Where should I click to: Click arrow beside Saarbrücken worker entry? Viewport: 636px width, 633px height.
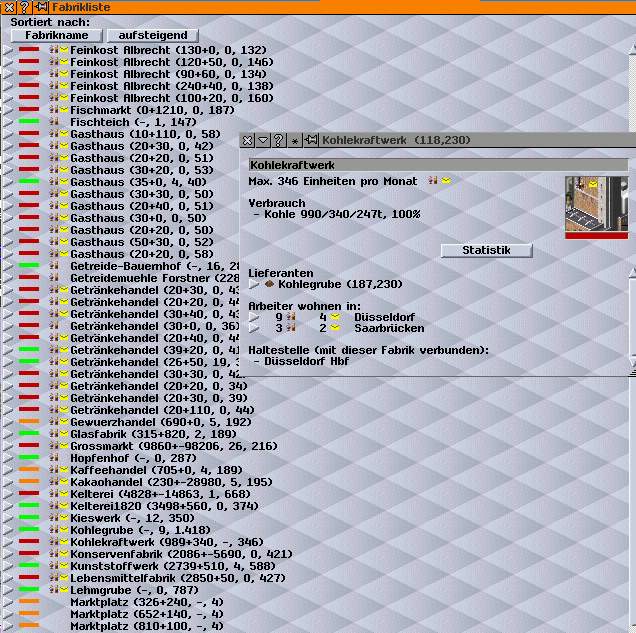coord(254,328)
